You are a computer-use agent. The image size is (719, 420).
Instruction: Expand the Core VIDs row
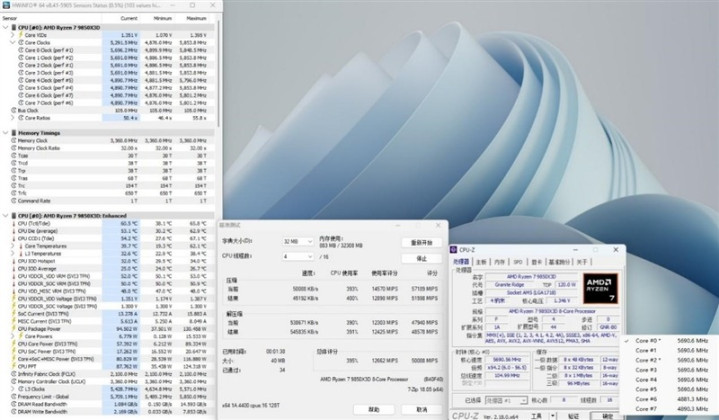[13, 35]
